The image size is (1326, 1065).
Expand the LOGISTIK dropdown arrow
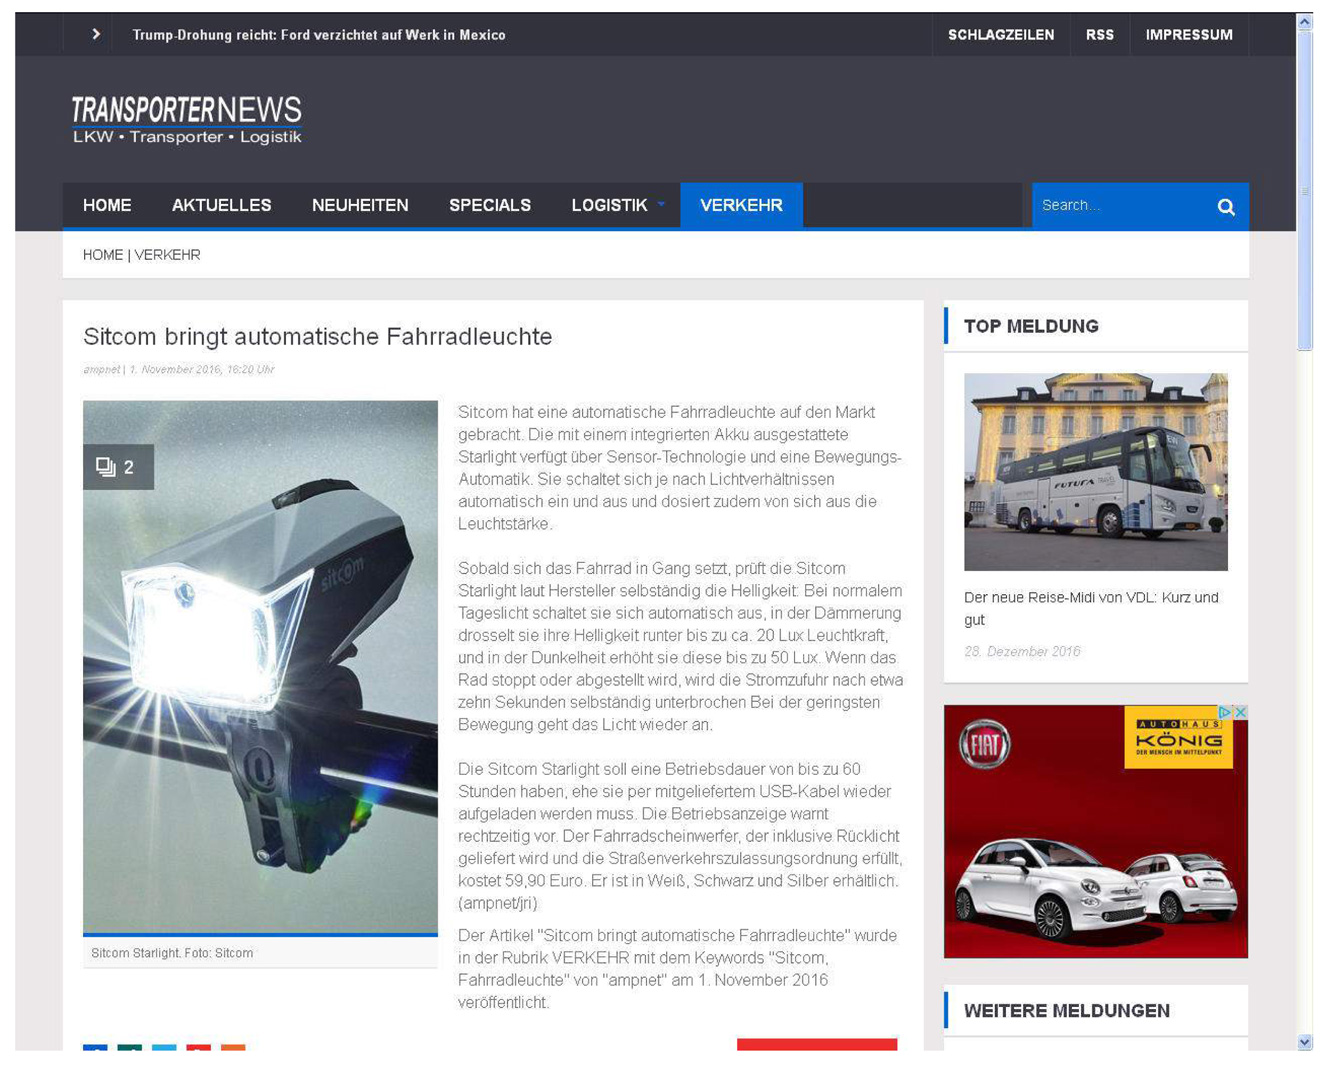[660, 205]
